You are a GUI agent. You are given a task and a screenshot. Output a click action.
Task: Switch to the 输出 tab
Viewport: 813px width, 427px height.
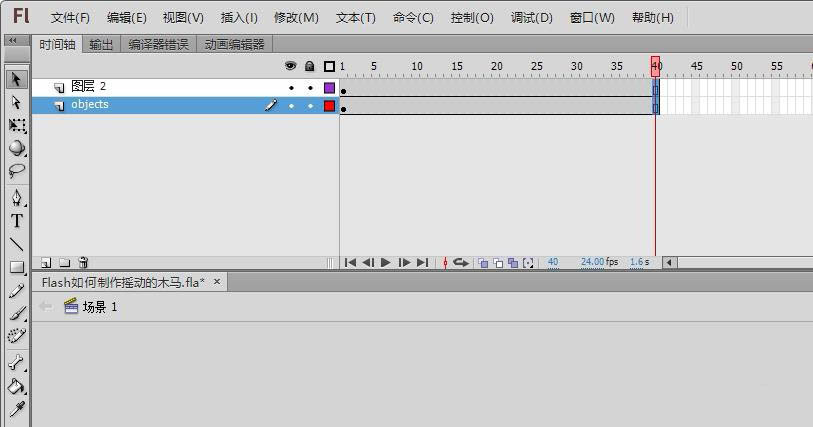click(x=101, y=45)
